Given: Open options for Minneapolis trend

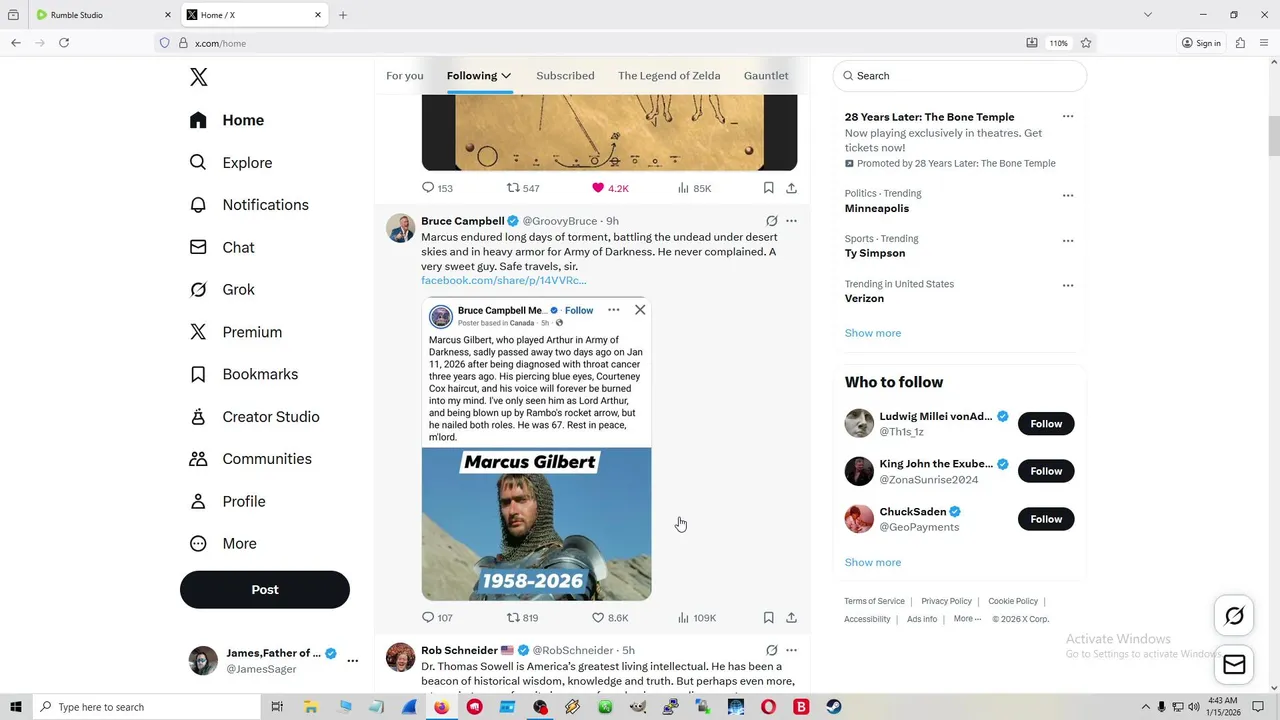Looking at the screenshot, I should click(1068, 195).
